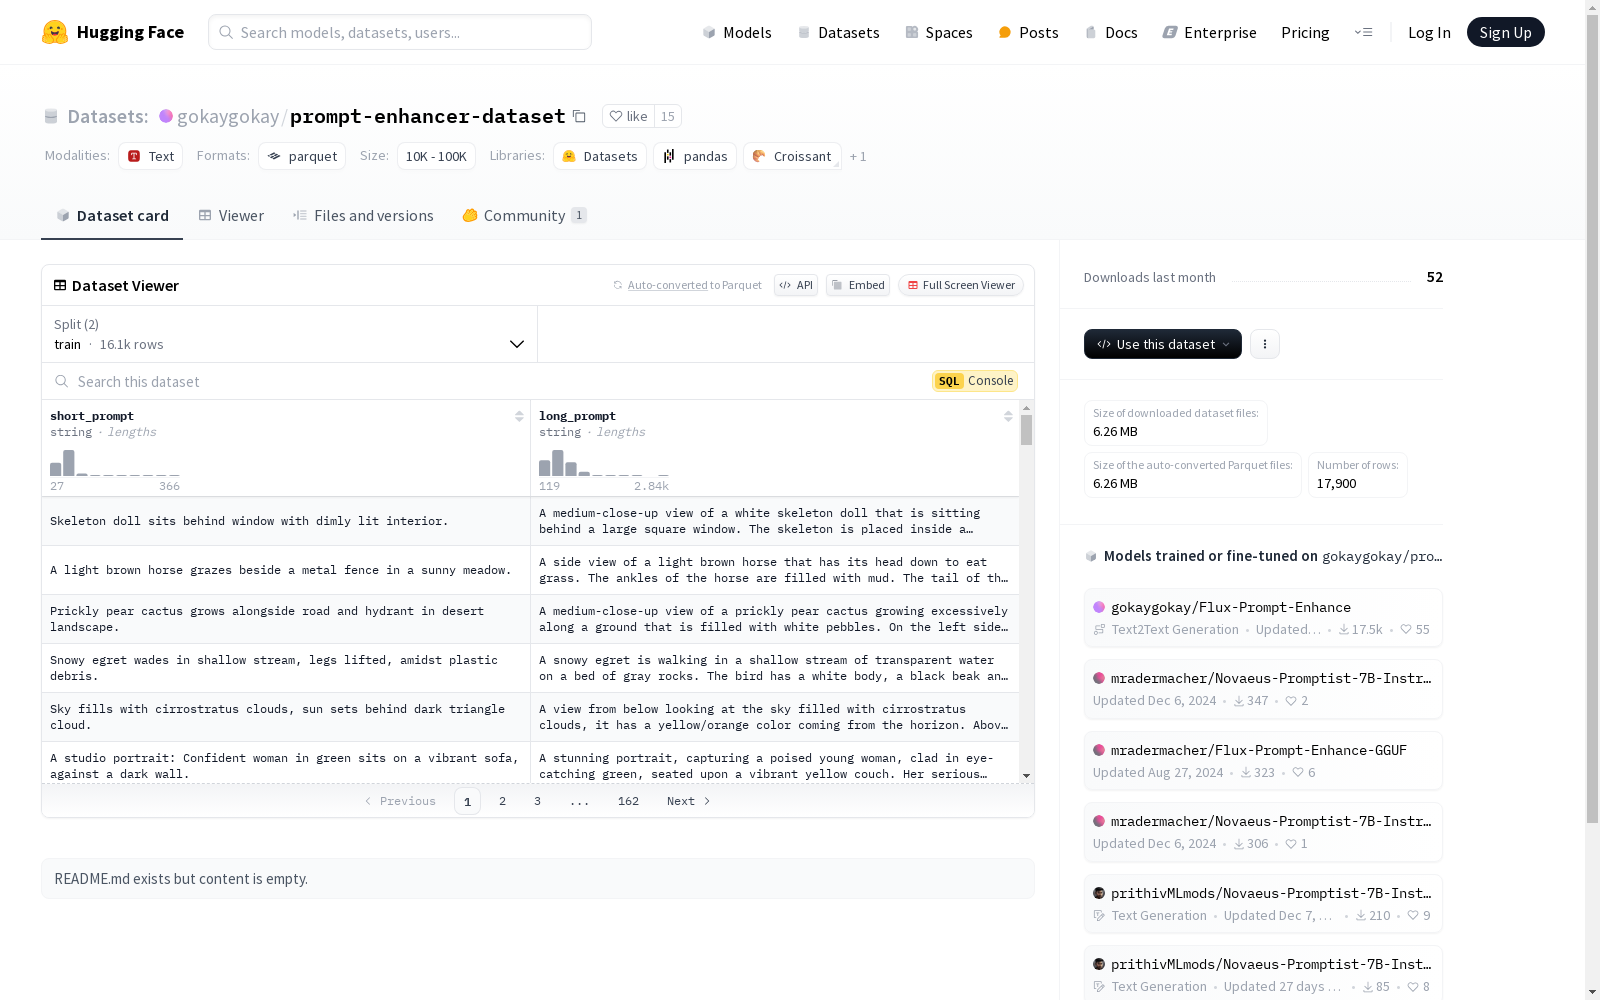Open Datasets in the top navigation
The image size is (1600, 1000).
pyautogui.click(x=838, y=32)
